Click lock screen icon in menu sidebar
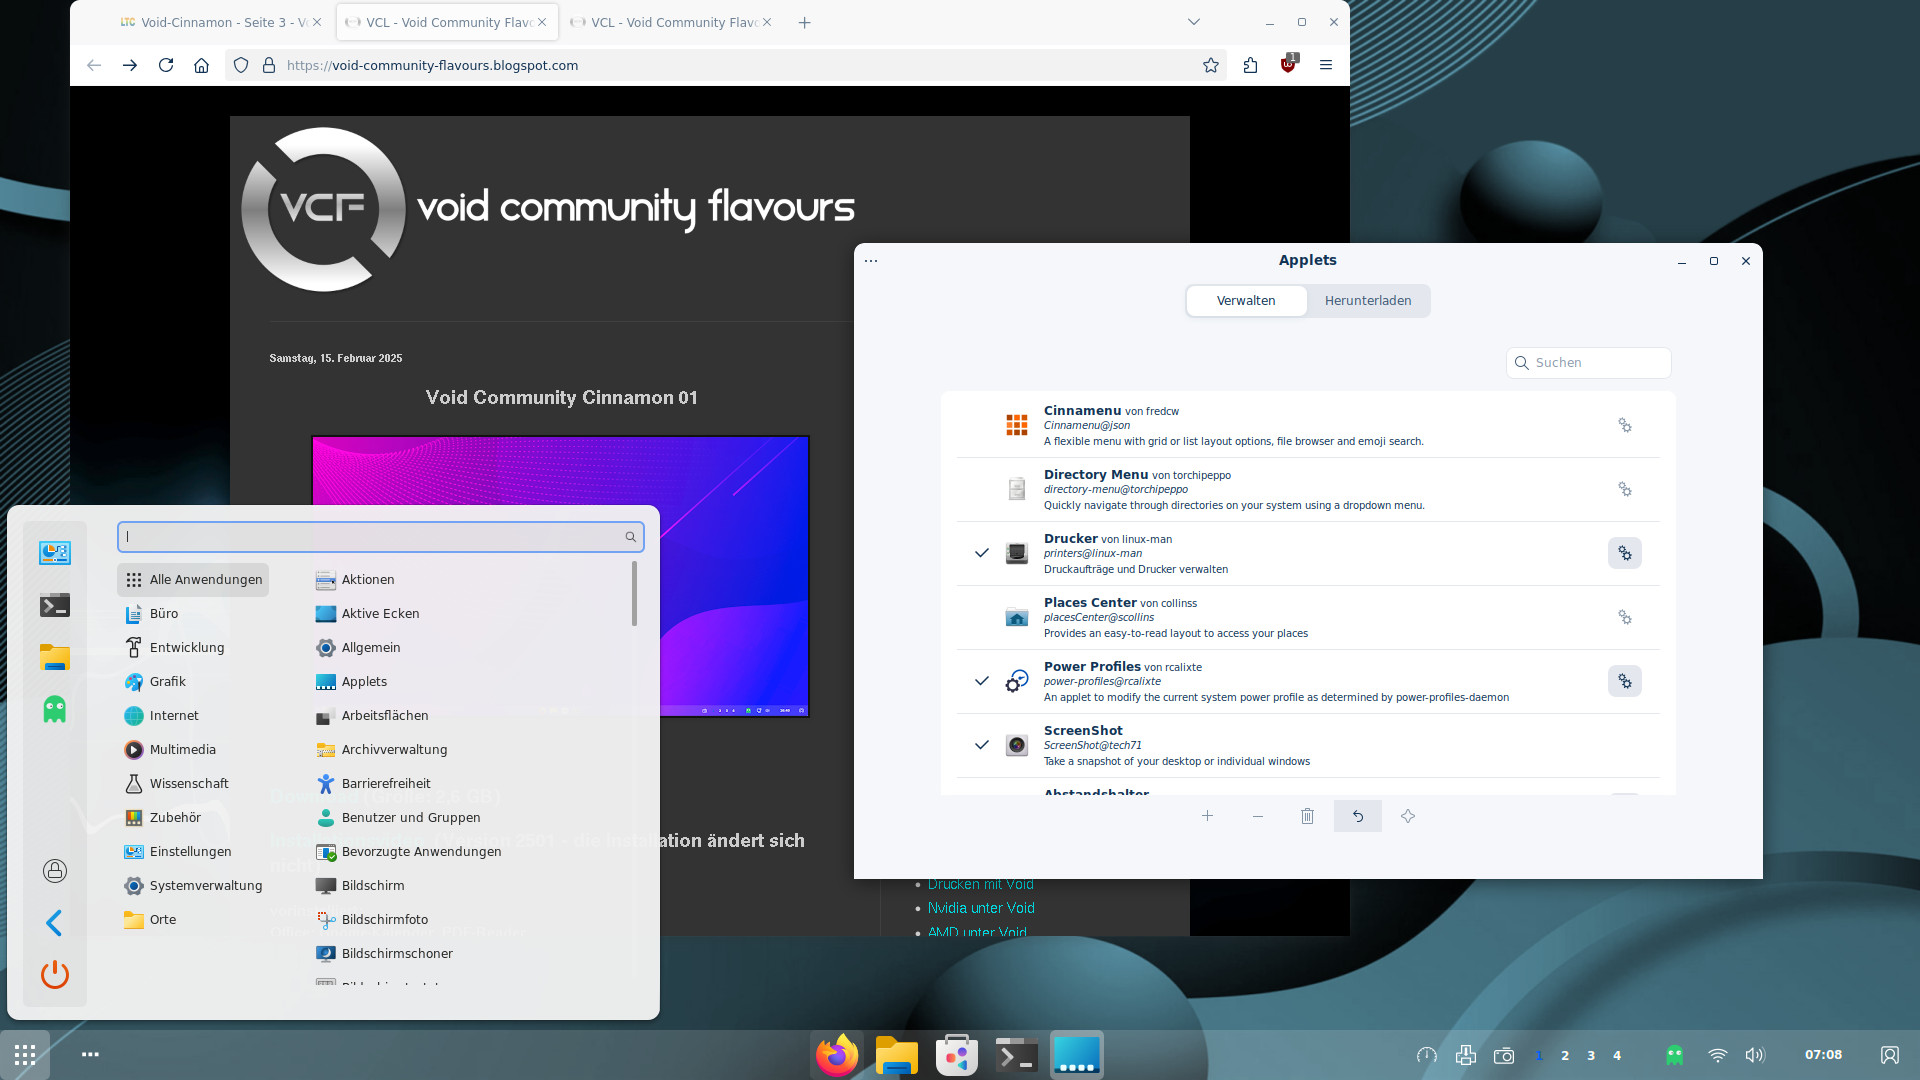Image resolution: width=1920 pixels, height=1080 pixels. tap(55, 871)
